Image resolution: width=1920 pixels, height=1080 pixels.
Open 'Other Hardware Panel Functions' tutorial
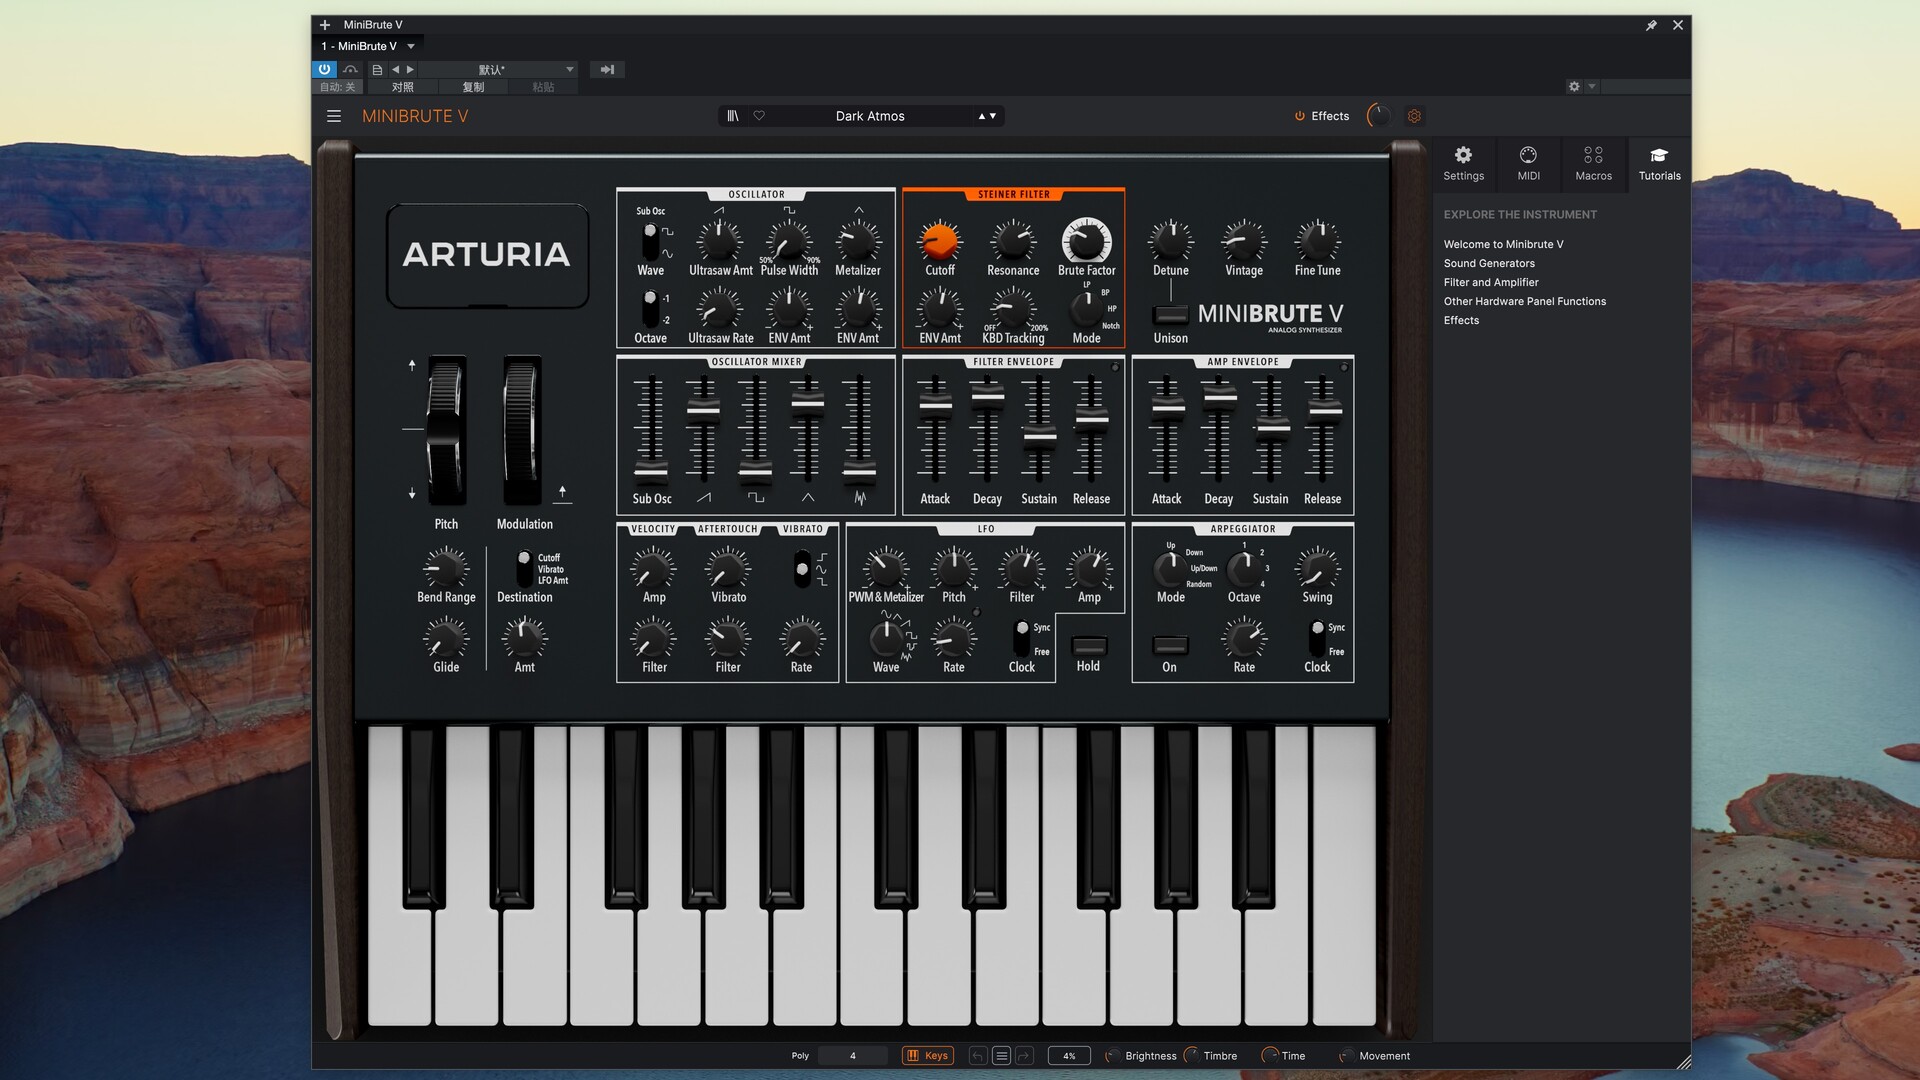coord(1524,301)
